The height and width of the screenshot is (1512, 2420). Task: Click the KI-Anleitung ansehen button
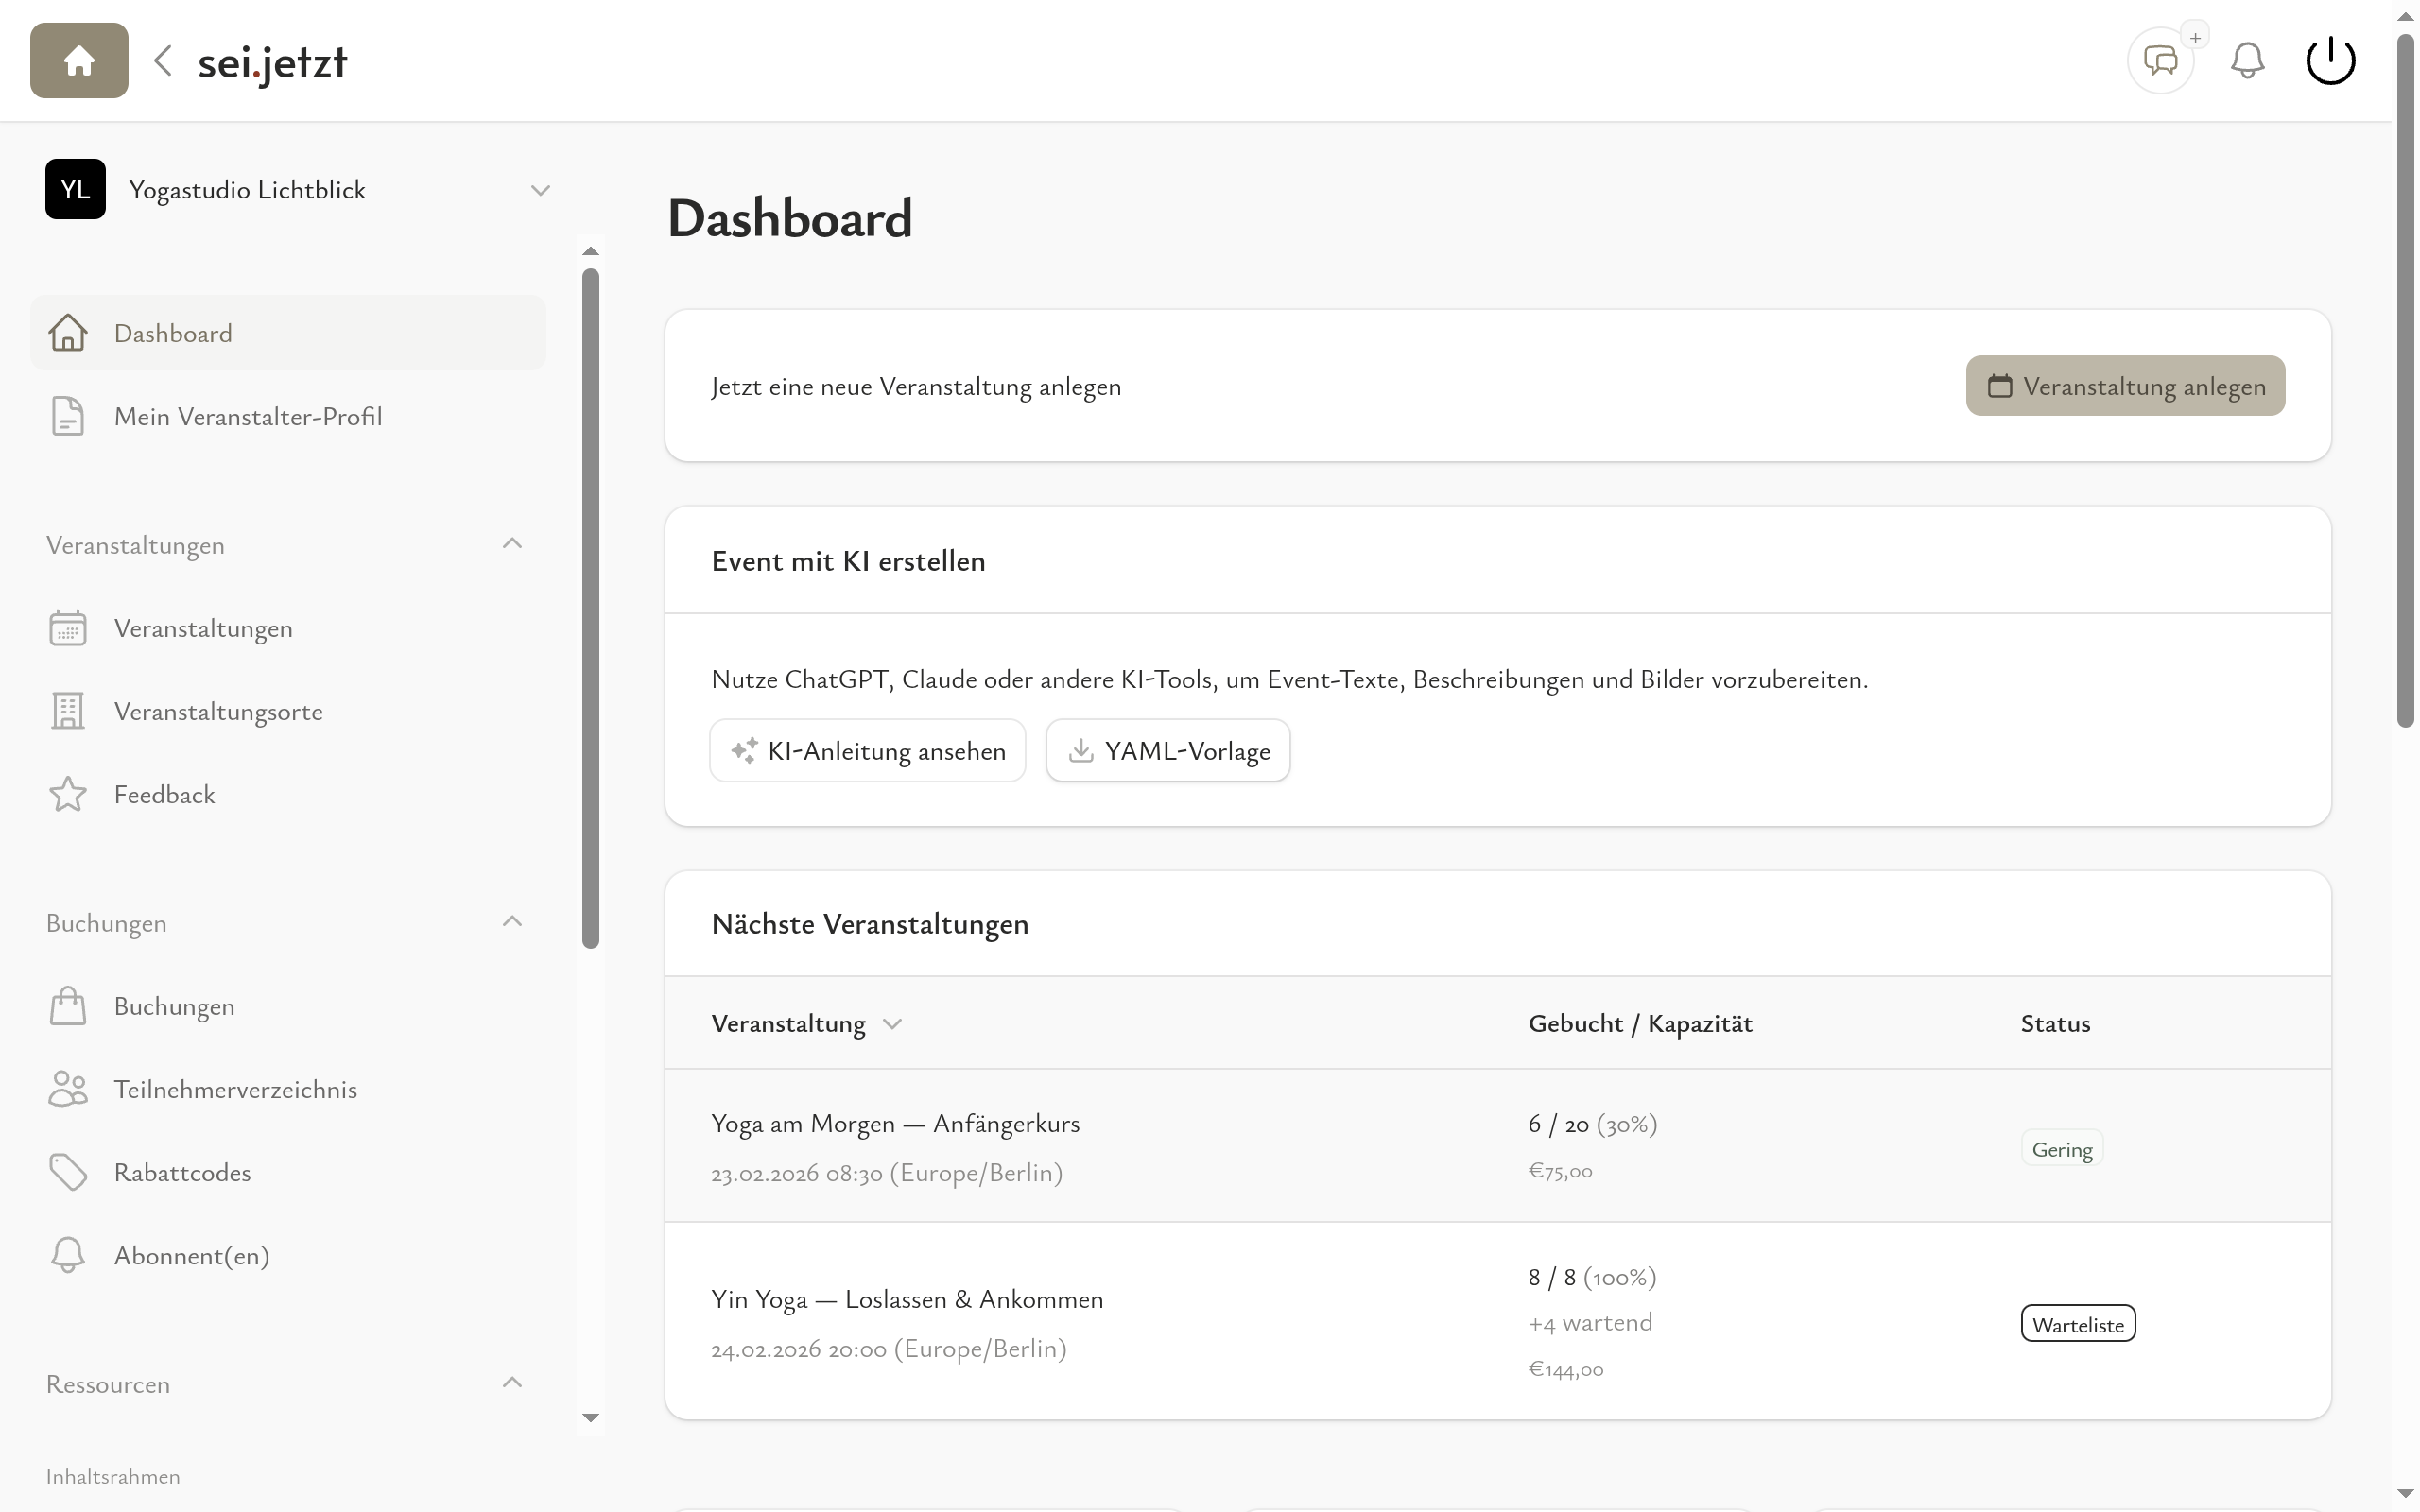coord(867,751)
